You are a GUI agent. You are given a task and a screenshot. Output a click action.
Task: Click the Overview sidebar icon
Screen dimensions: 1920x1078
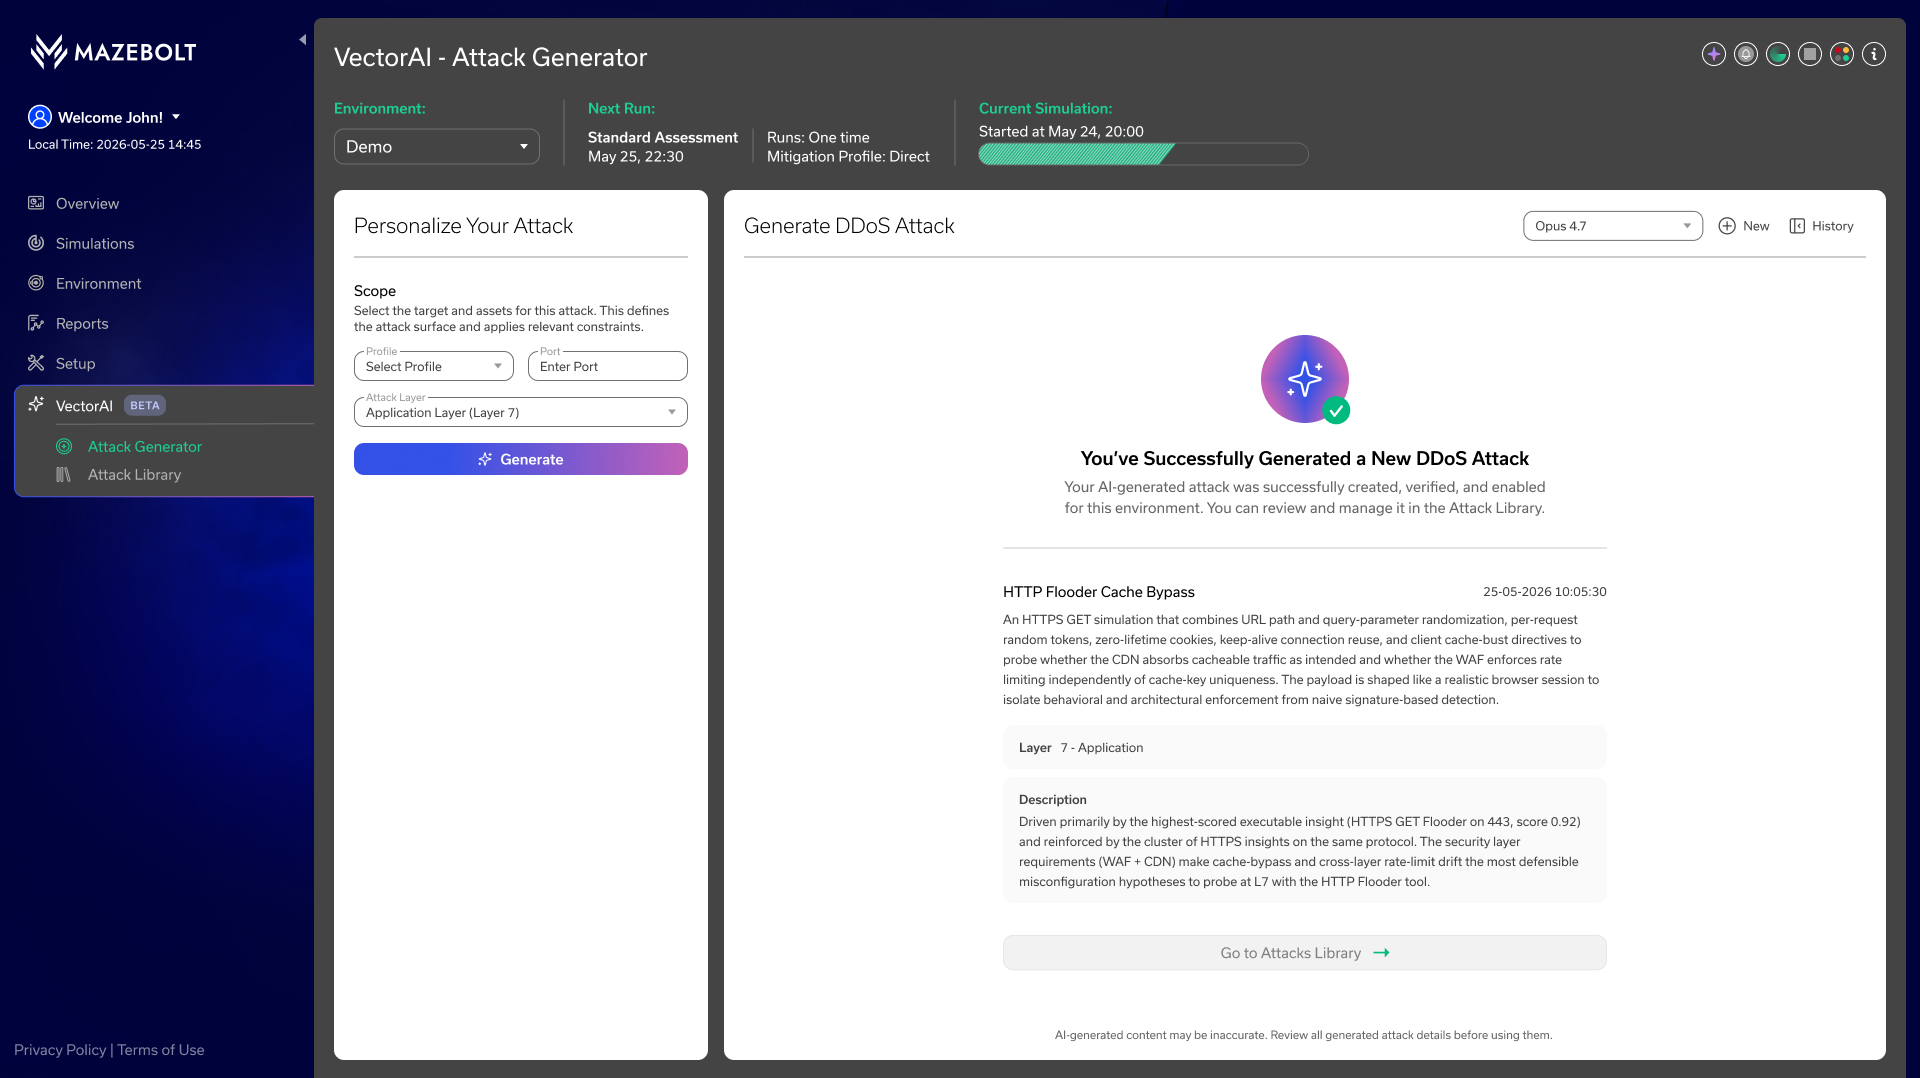36,203
